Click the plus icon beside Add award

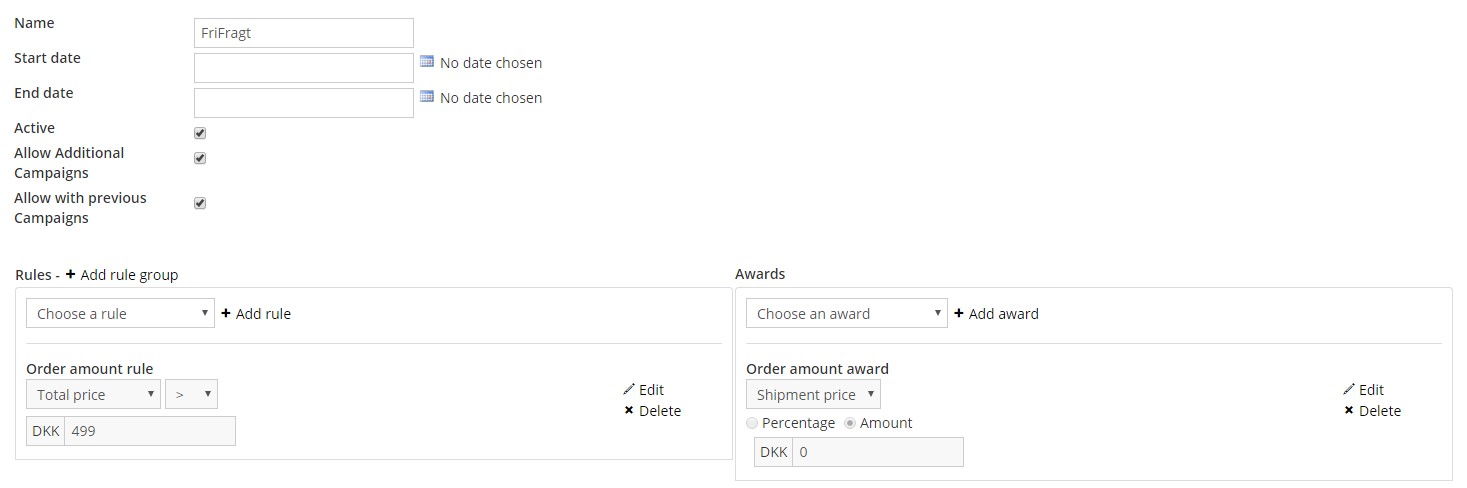click(959, 313)
